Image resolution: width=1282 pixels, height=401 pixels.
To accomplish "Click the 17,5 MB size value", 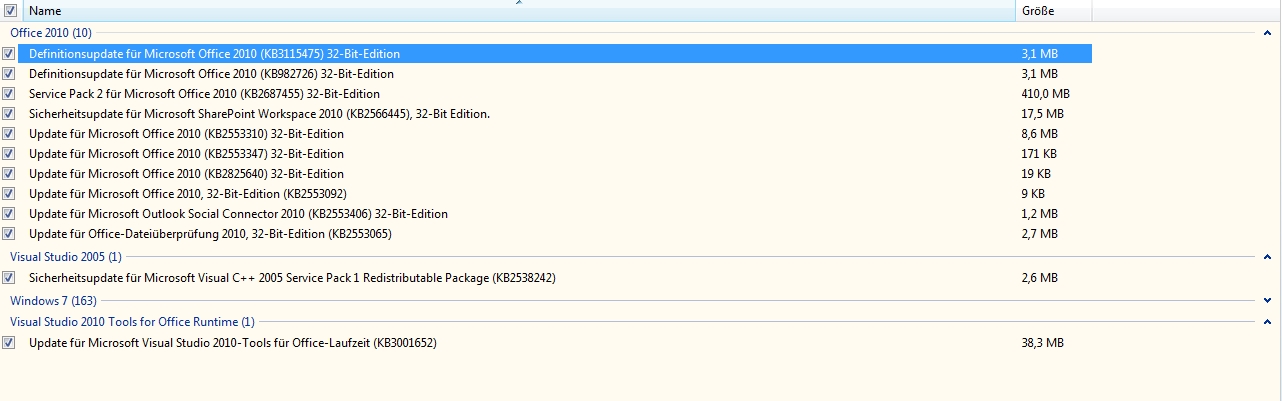I will tap(1042, 114).
